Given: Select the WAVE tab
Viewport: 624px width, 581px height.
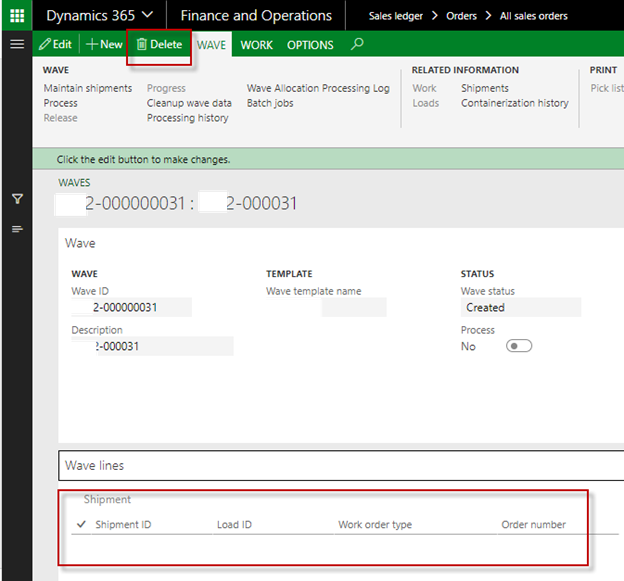Looking at the screenshot, I should click(211, 45).
